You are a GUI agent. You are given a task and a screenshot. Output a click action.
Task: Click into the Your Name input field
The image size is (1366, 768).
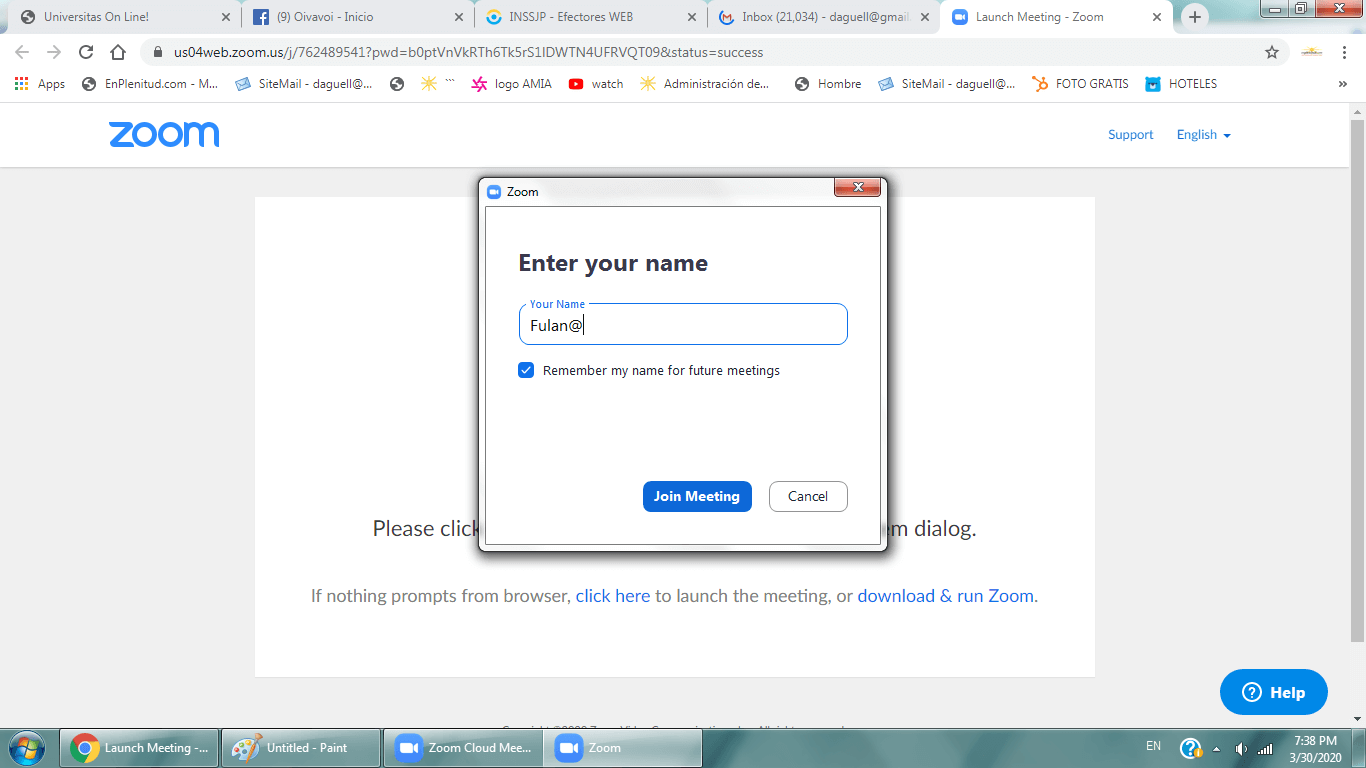coord(683,325)
